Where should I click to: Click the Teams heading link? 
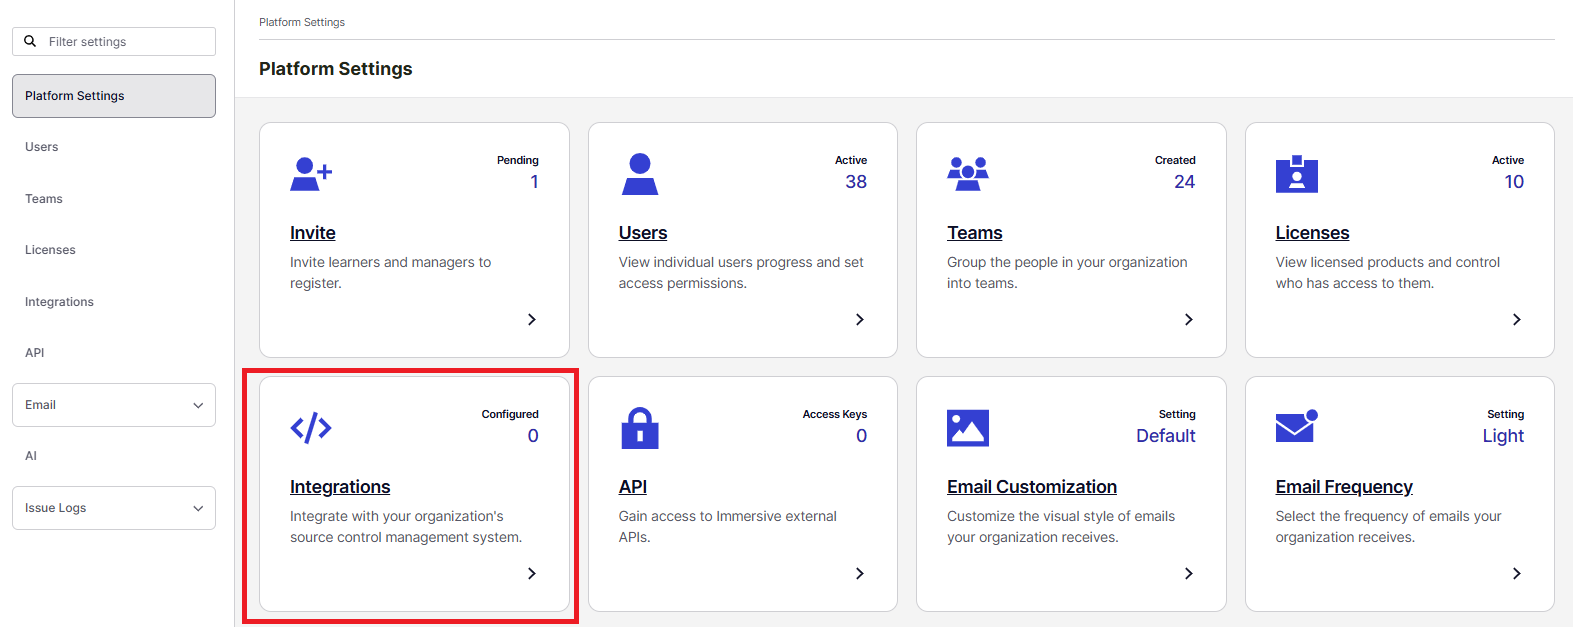(x=974, y=233)
